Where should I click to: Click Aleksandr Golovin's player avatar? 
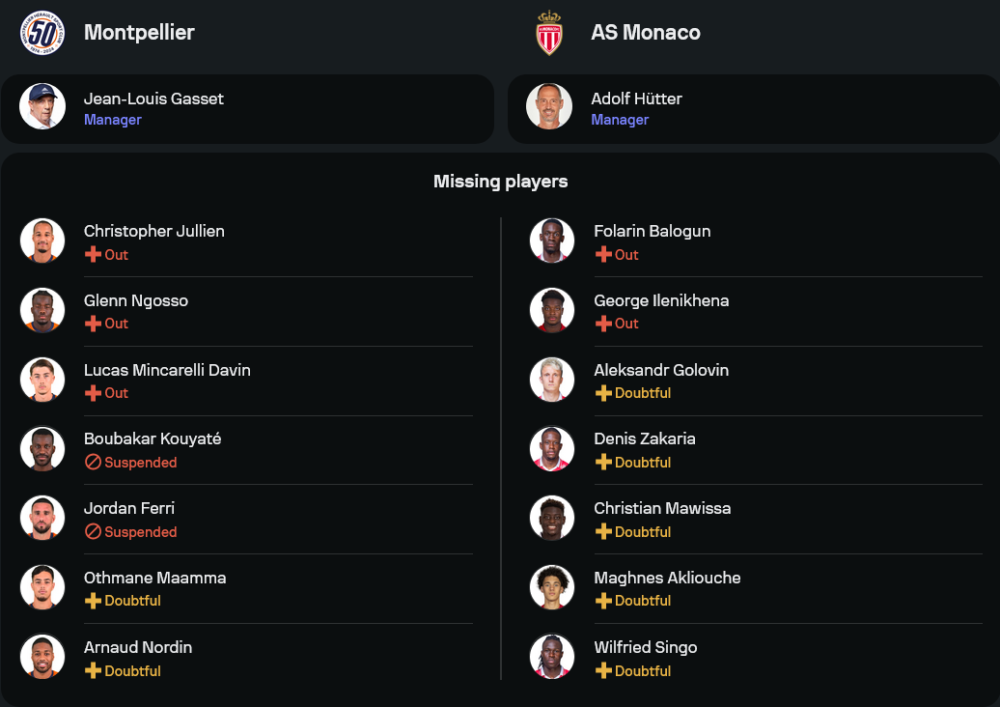coord(552,380)
